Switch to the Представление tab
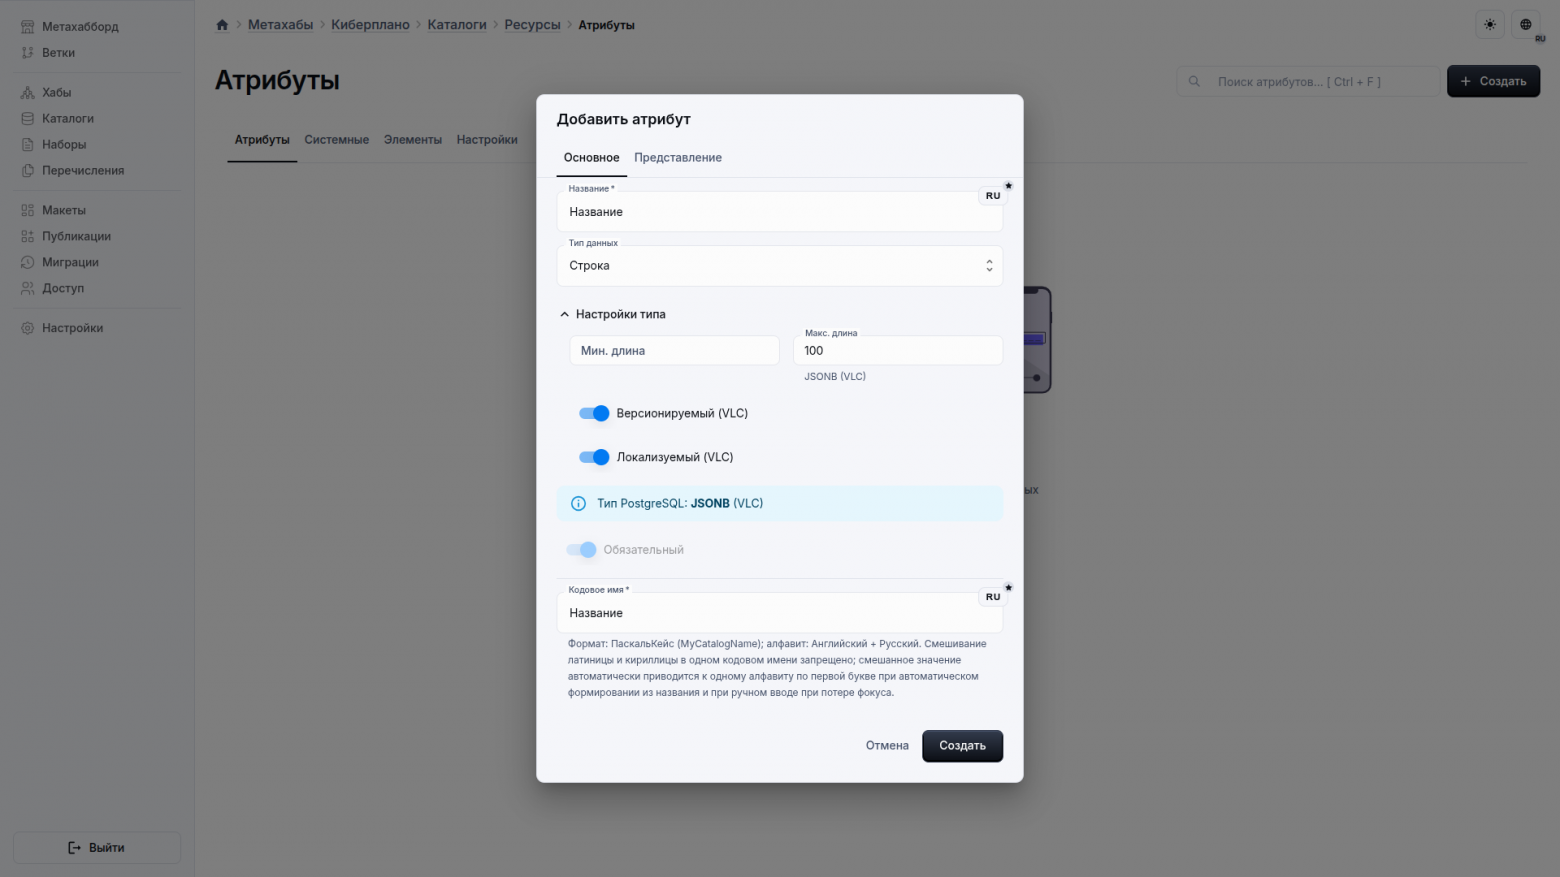Screen dimensions: 1560x877 677,158
